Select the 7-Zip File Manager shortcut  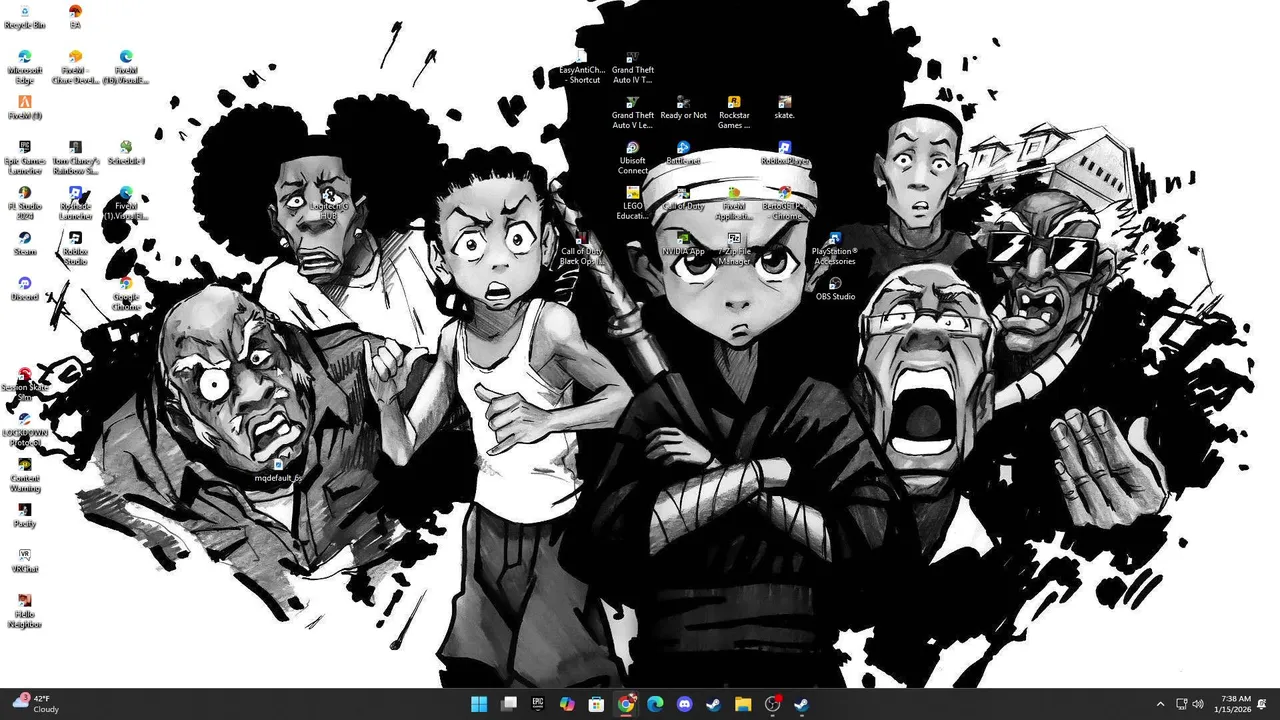click(x=733, y=248)
